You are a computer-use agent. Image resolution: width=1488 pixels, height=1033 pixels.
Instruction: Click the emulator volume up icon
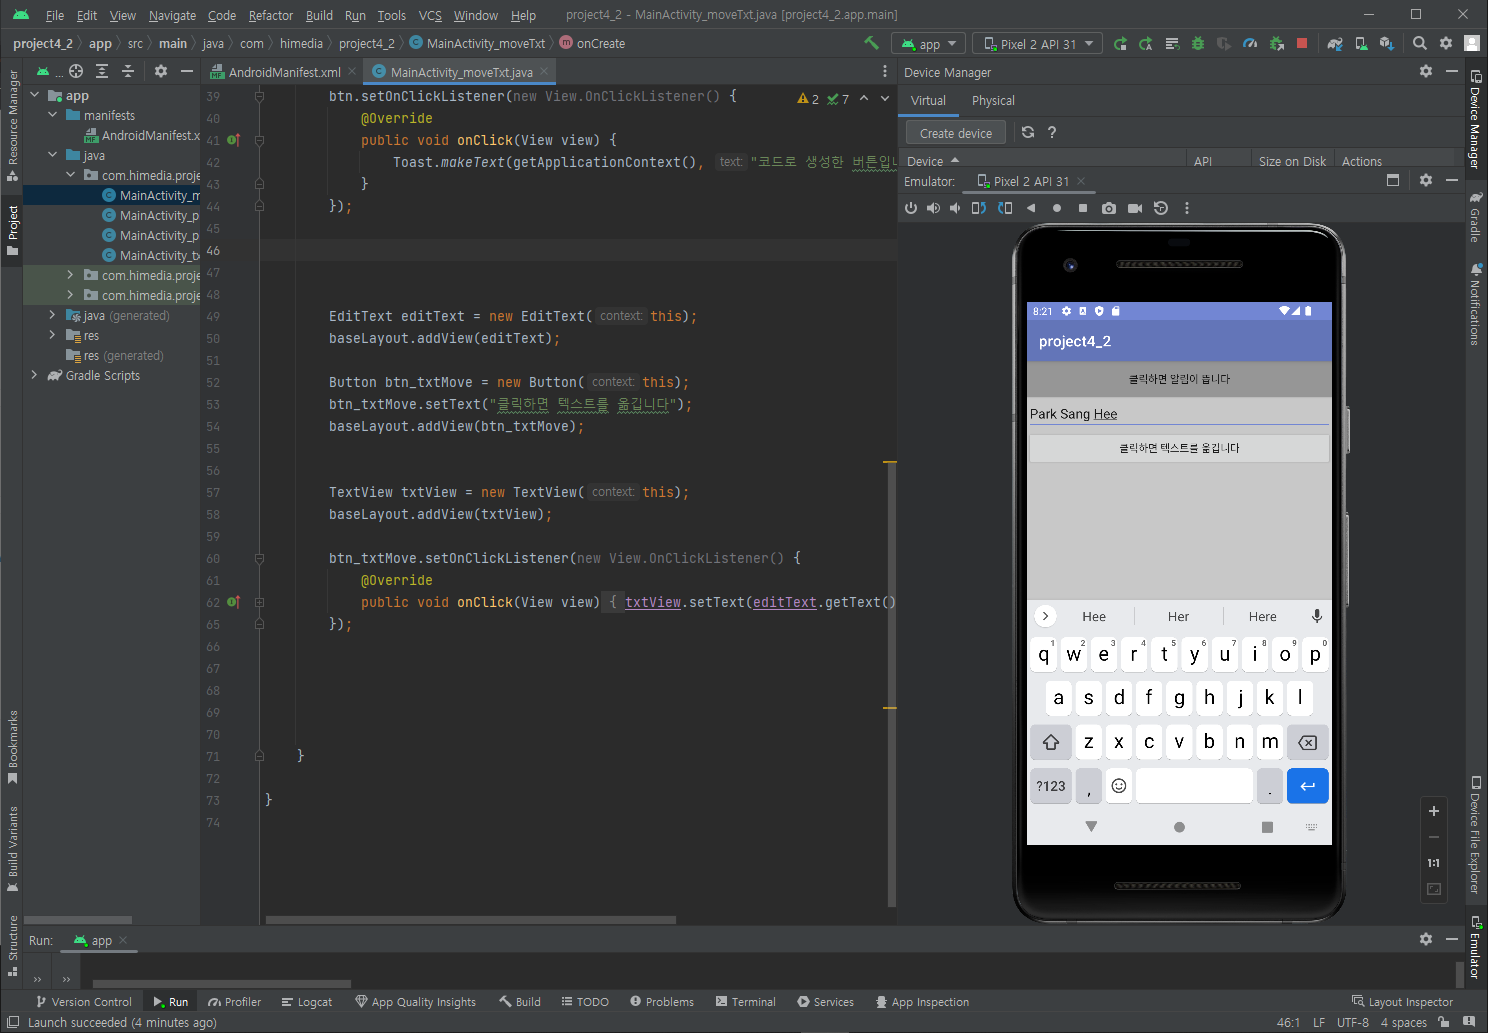pyautogui.click(x=933, y=208)
